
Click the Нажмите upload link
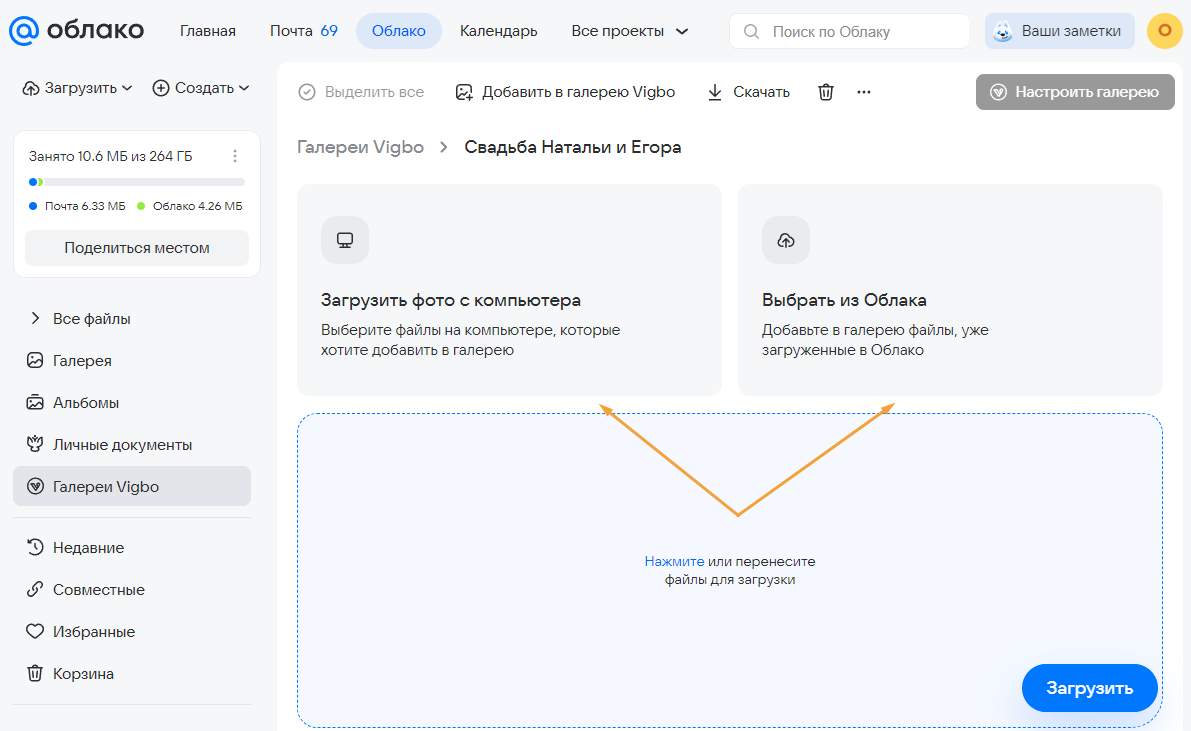(x=674, y=561)
